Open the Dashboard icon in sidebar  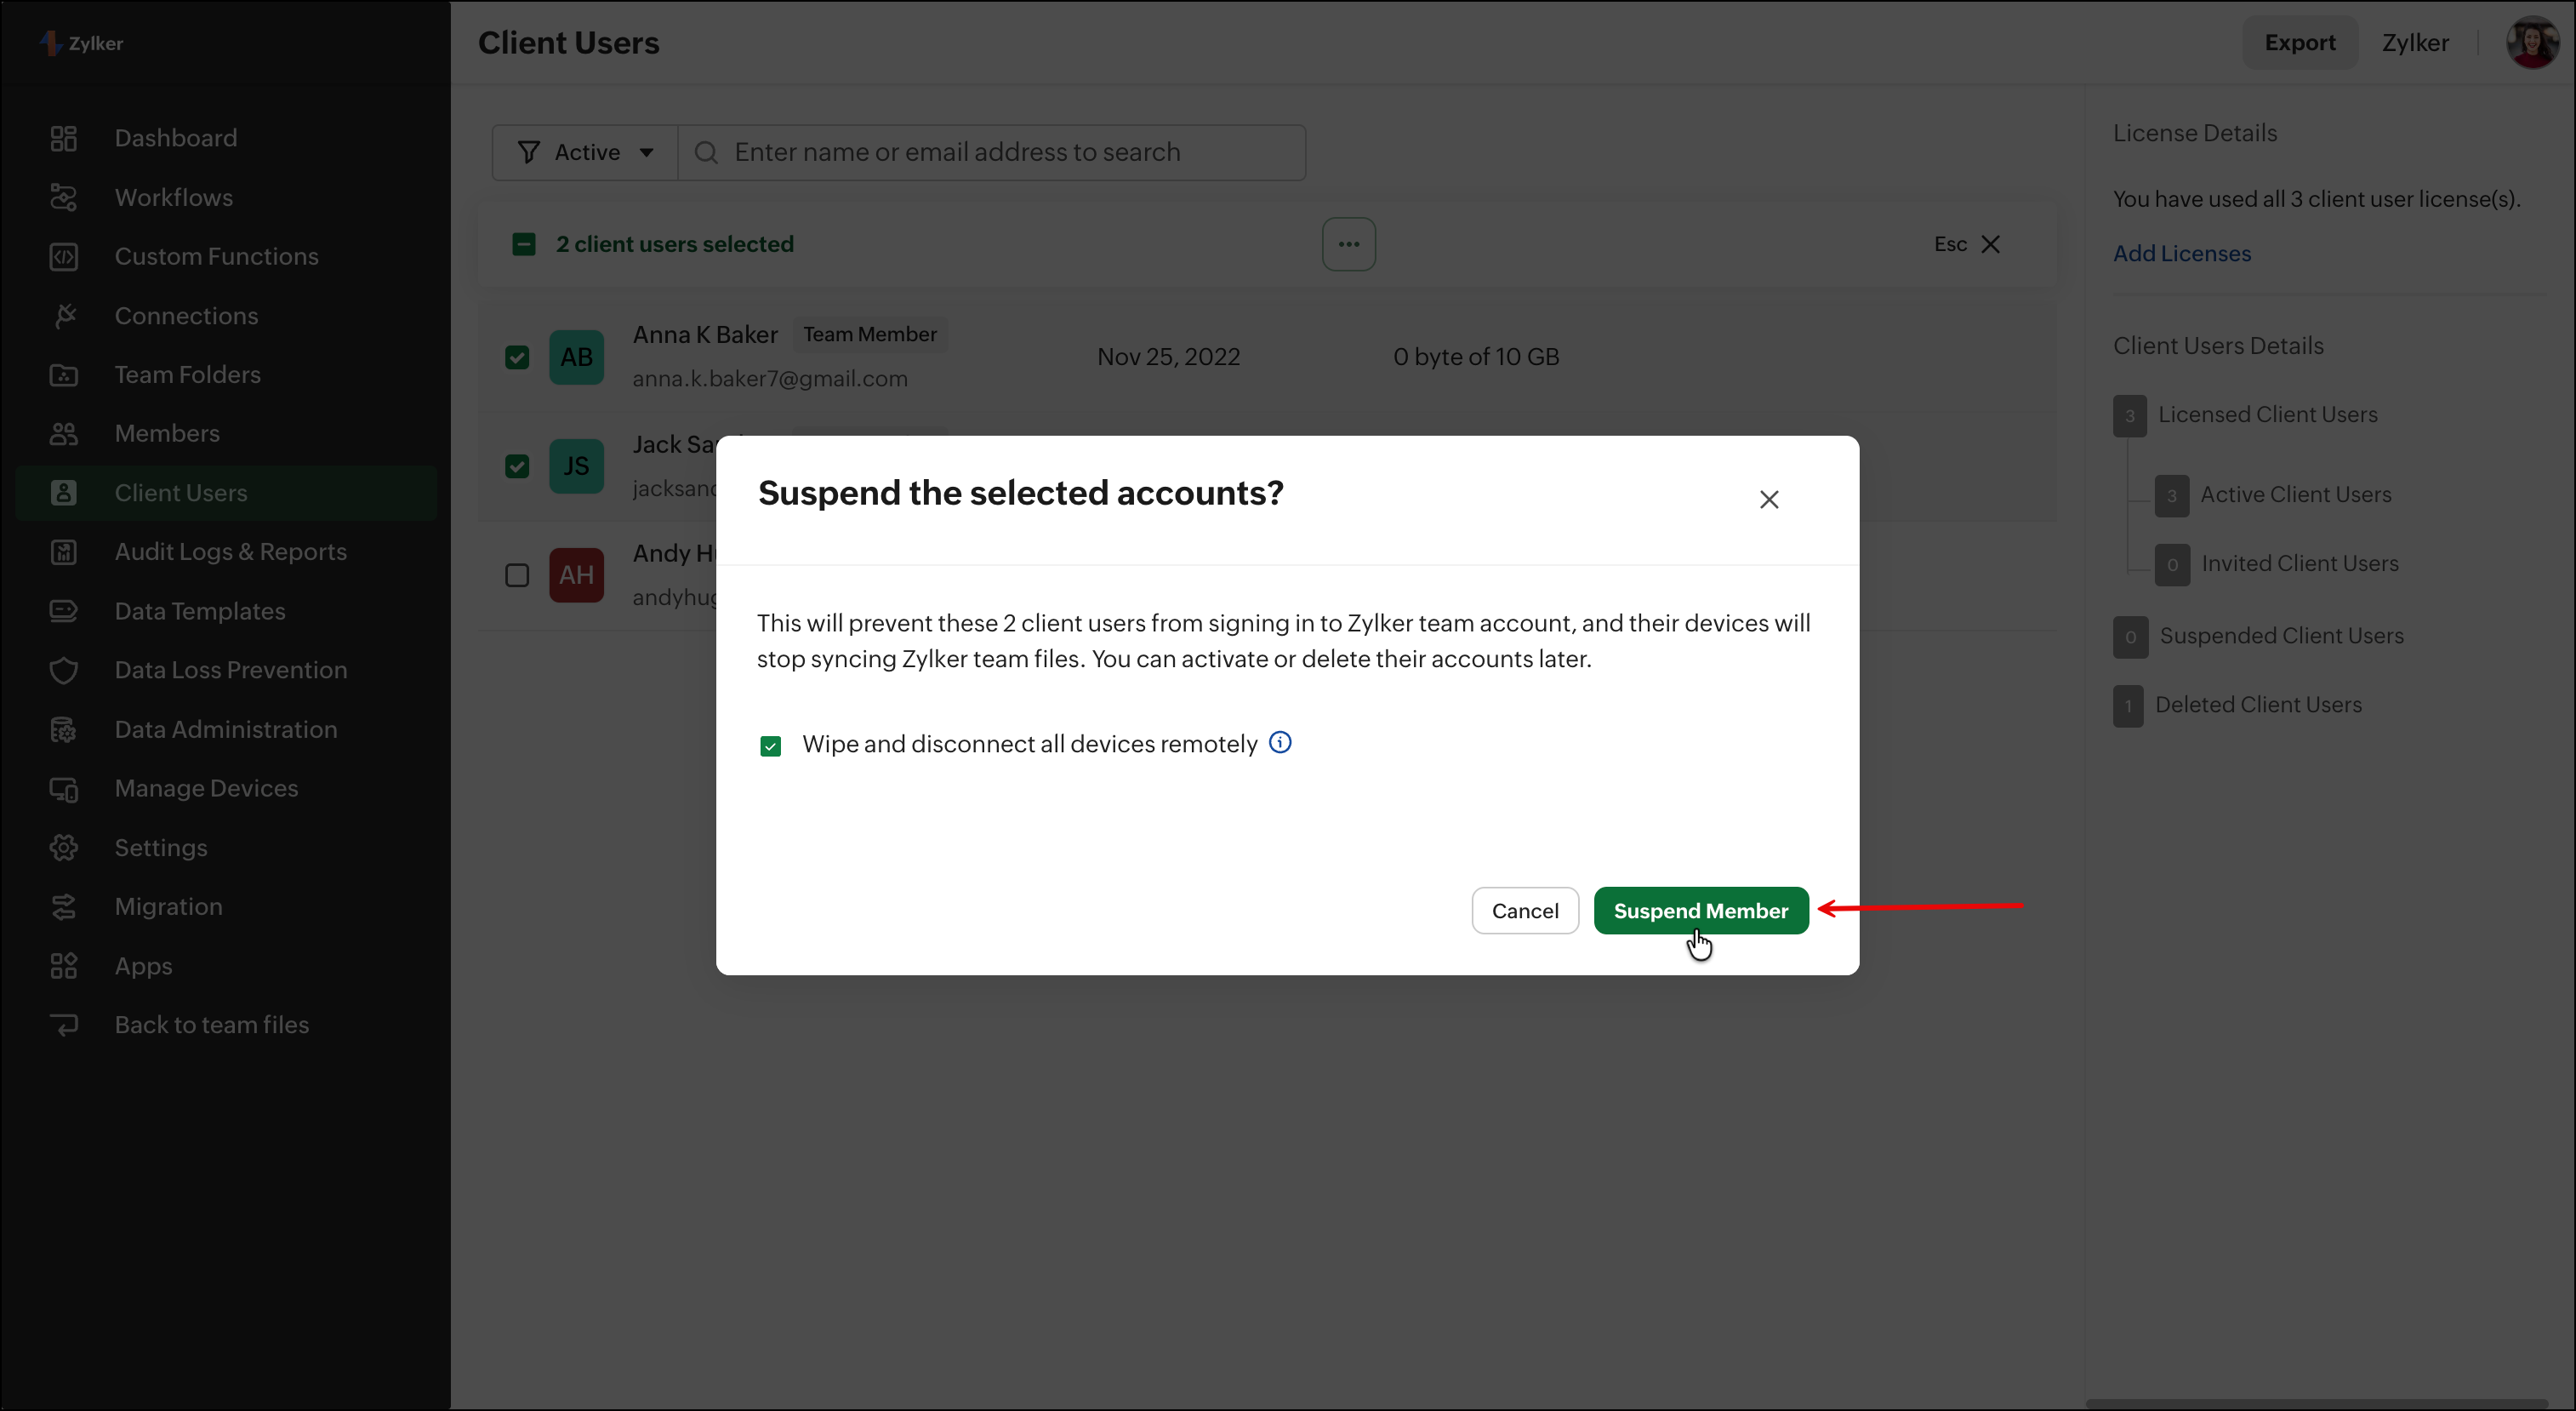(64, 138)
